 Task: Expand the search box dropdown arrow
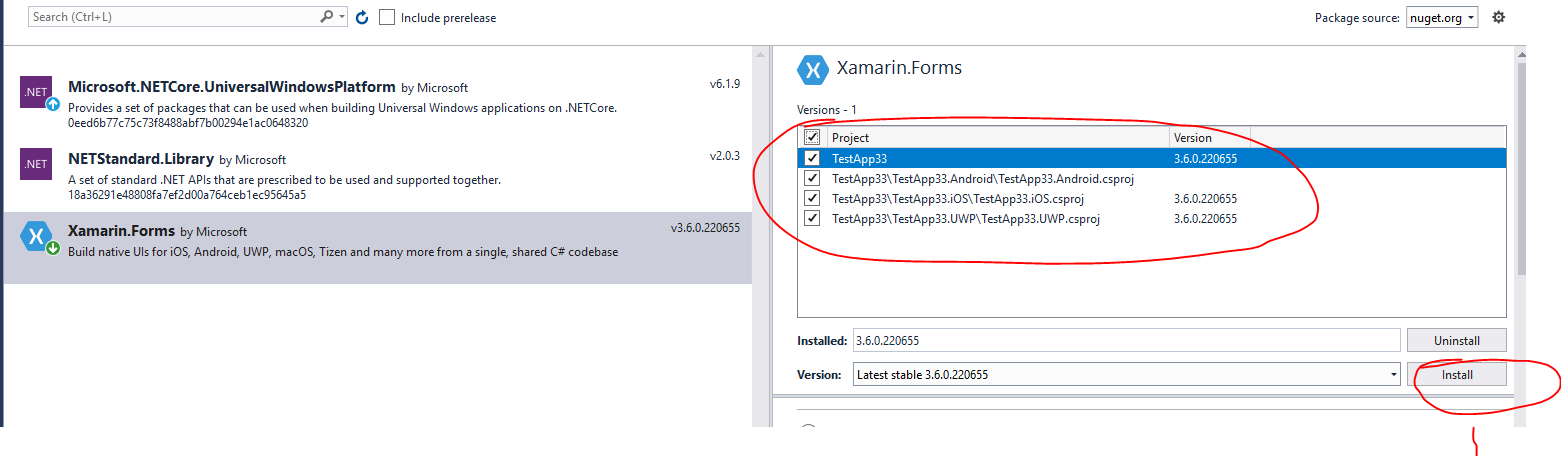(x=343, y=17)
